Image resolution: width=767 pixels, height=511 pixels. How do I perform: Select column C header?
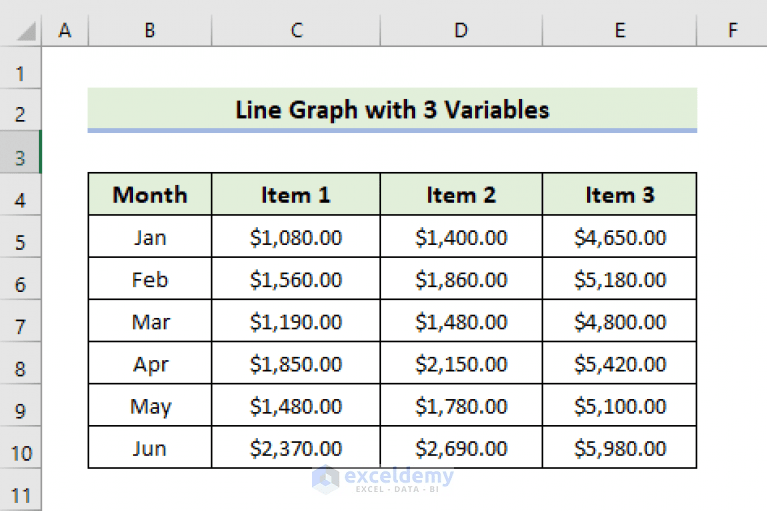point(296,31)
